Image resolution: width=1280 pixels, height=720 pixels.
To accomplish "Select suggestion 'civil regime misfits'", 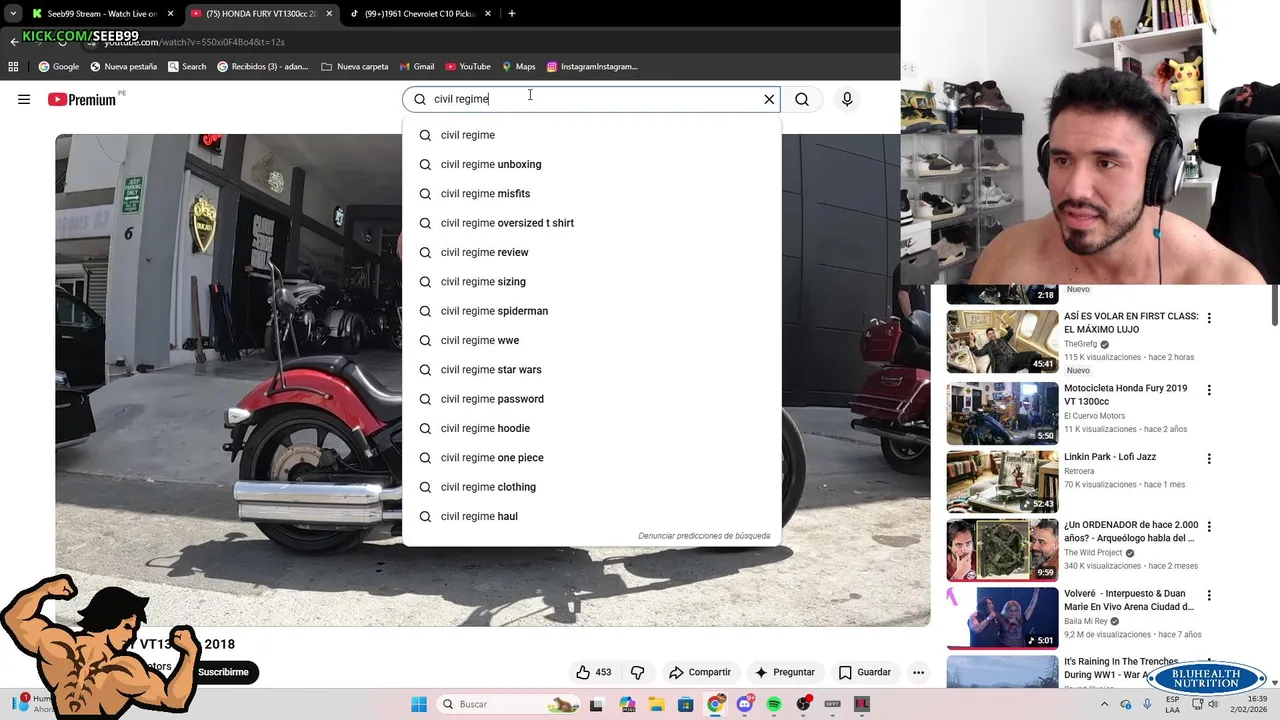I will (591, 194).
